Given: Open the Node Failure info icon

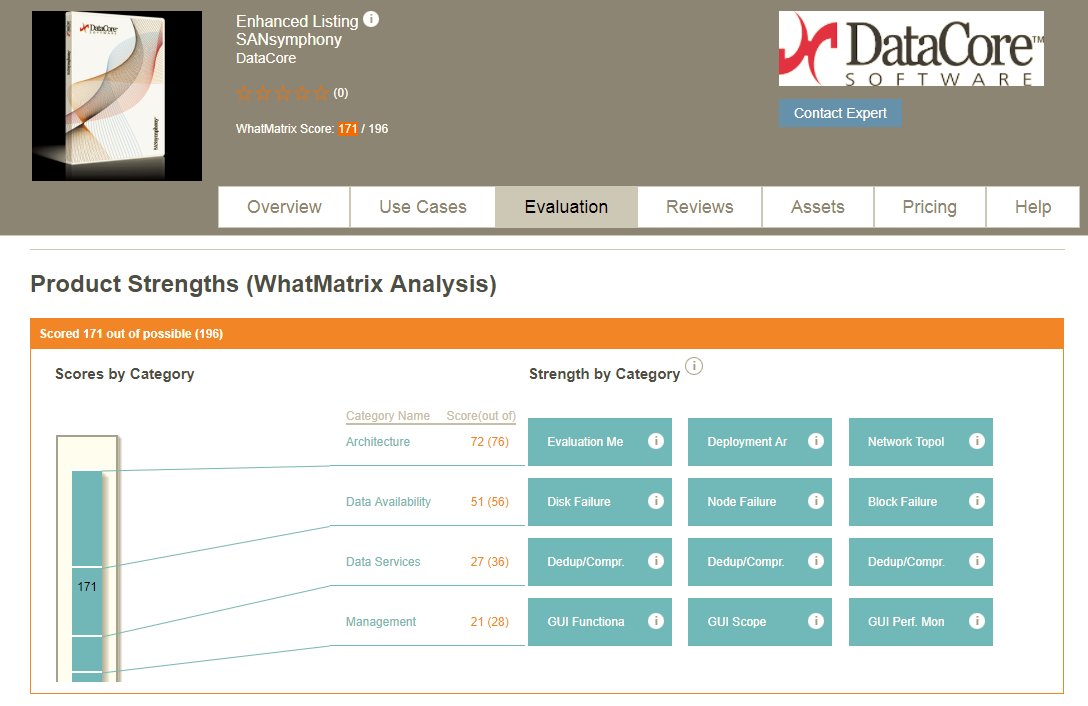Looking at the screenshot, I should tap(815, 502).
